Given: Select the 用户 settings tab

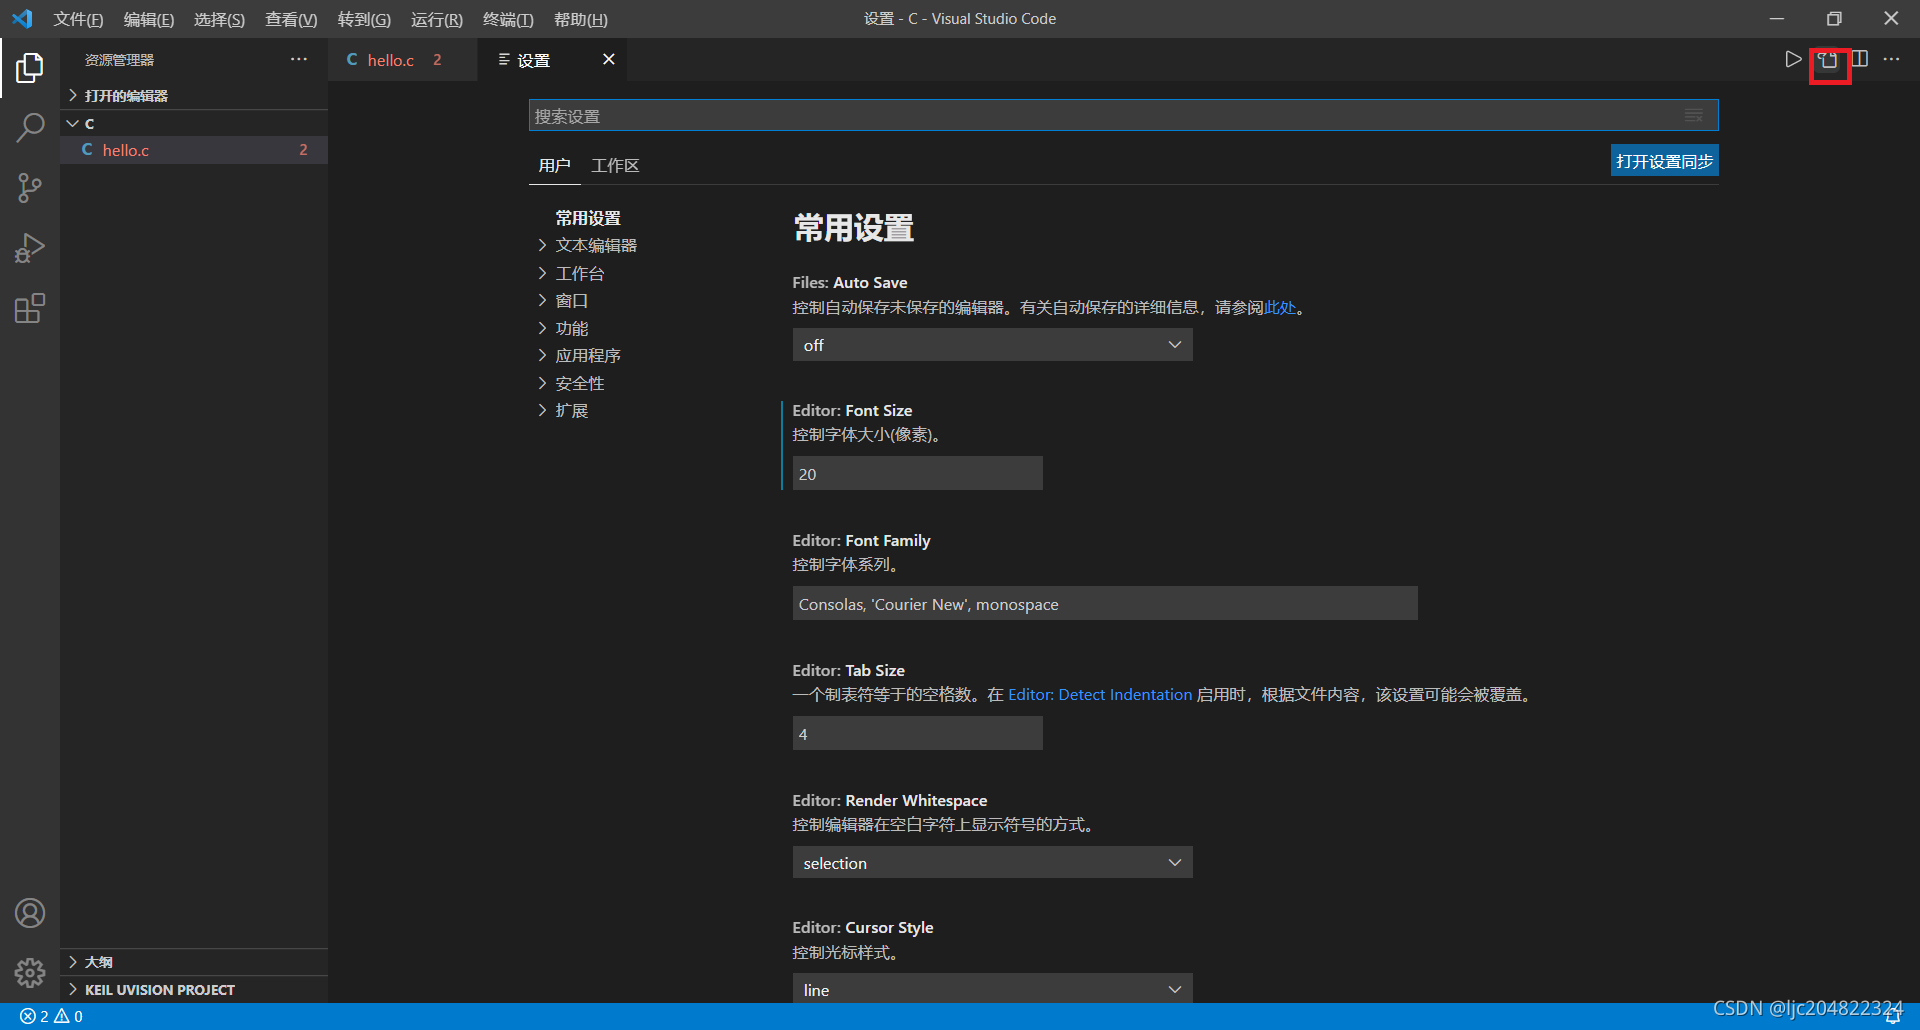Looking at the screenshot, I should [554, 165].
